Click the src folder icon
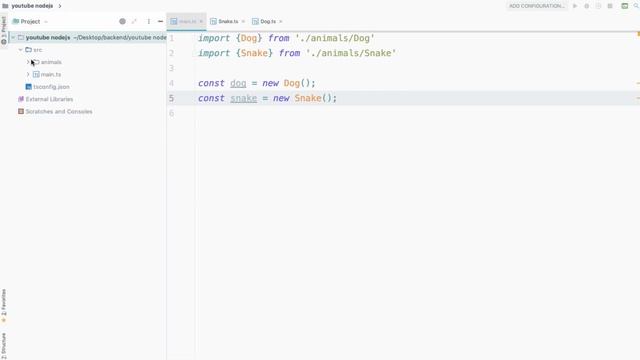Viewport: 640px width, 360px height. [x=28, y=50]
